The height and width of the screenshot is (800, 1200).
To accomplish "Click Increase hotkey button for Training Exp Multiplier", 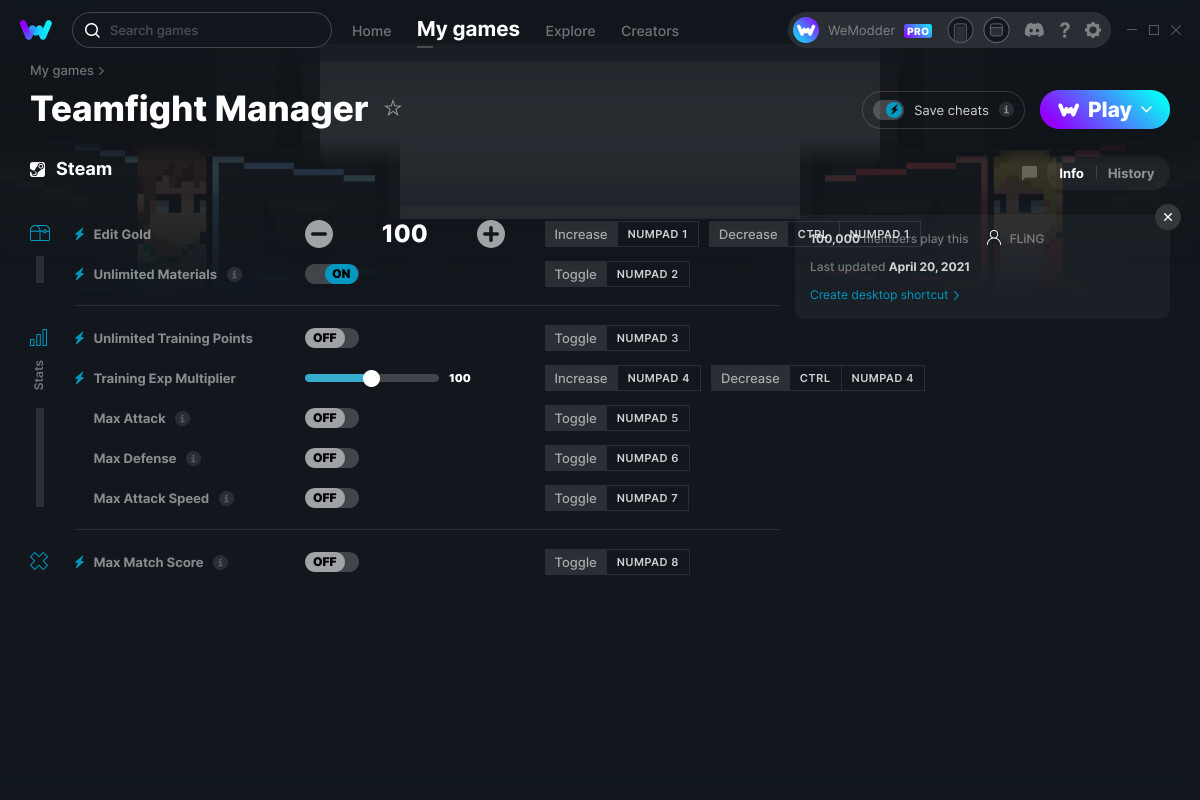I will (581, 378).
